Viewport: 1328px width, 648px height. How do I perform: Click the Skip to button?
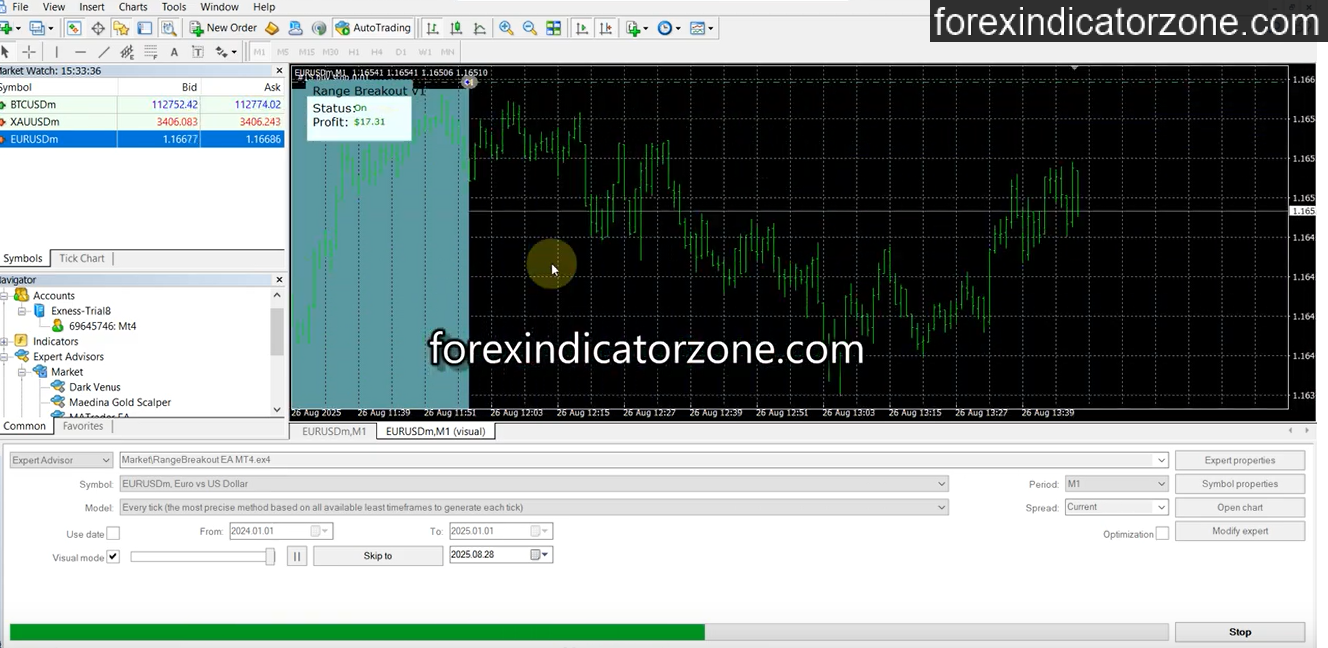(x=378, y=556)
